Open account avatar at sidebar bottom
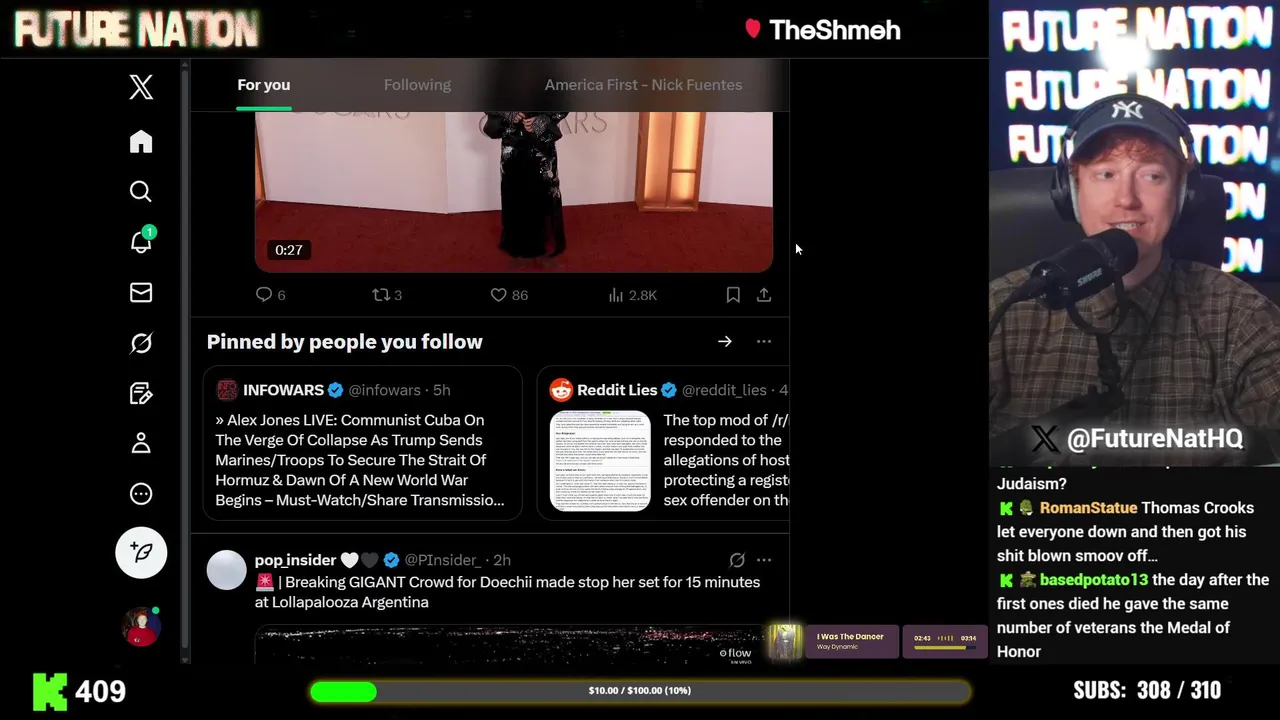Image resolution: width=1280 pixels, height=720 pixels. point(141,627)
